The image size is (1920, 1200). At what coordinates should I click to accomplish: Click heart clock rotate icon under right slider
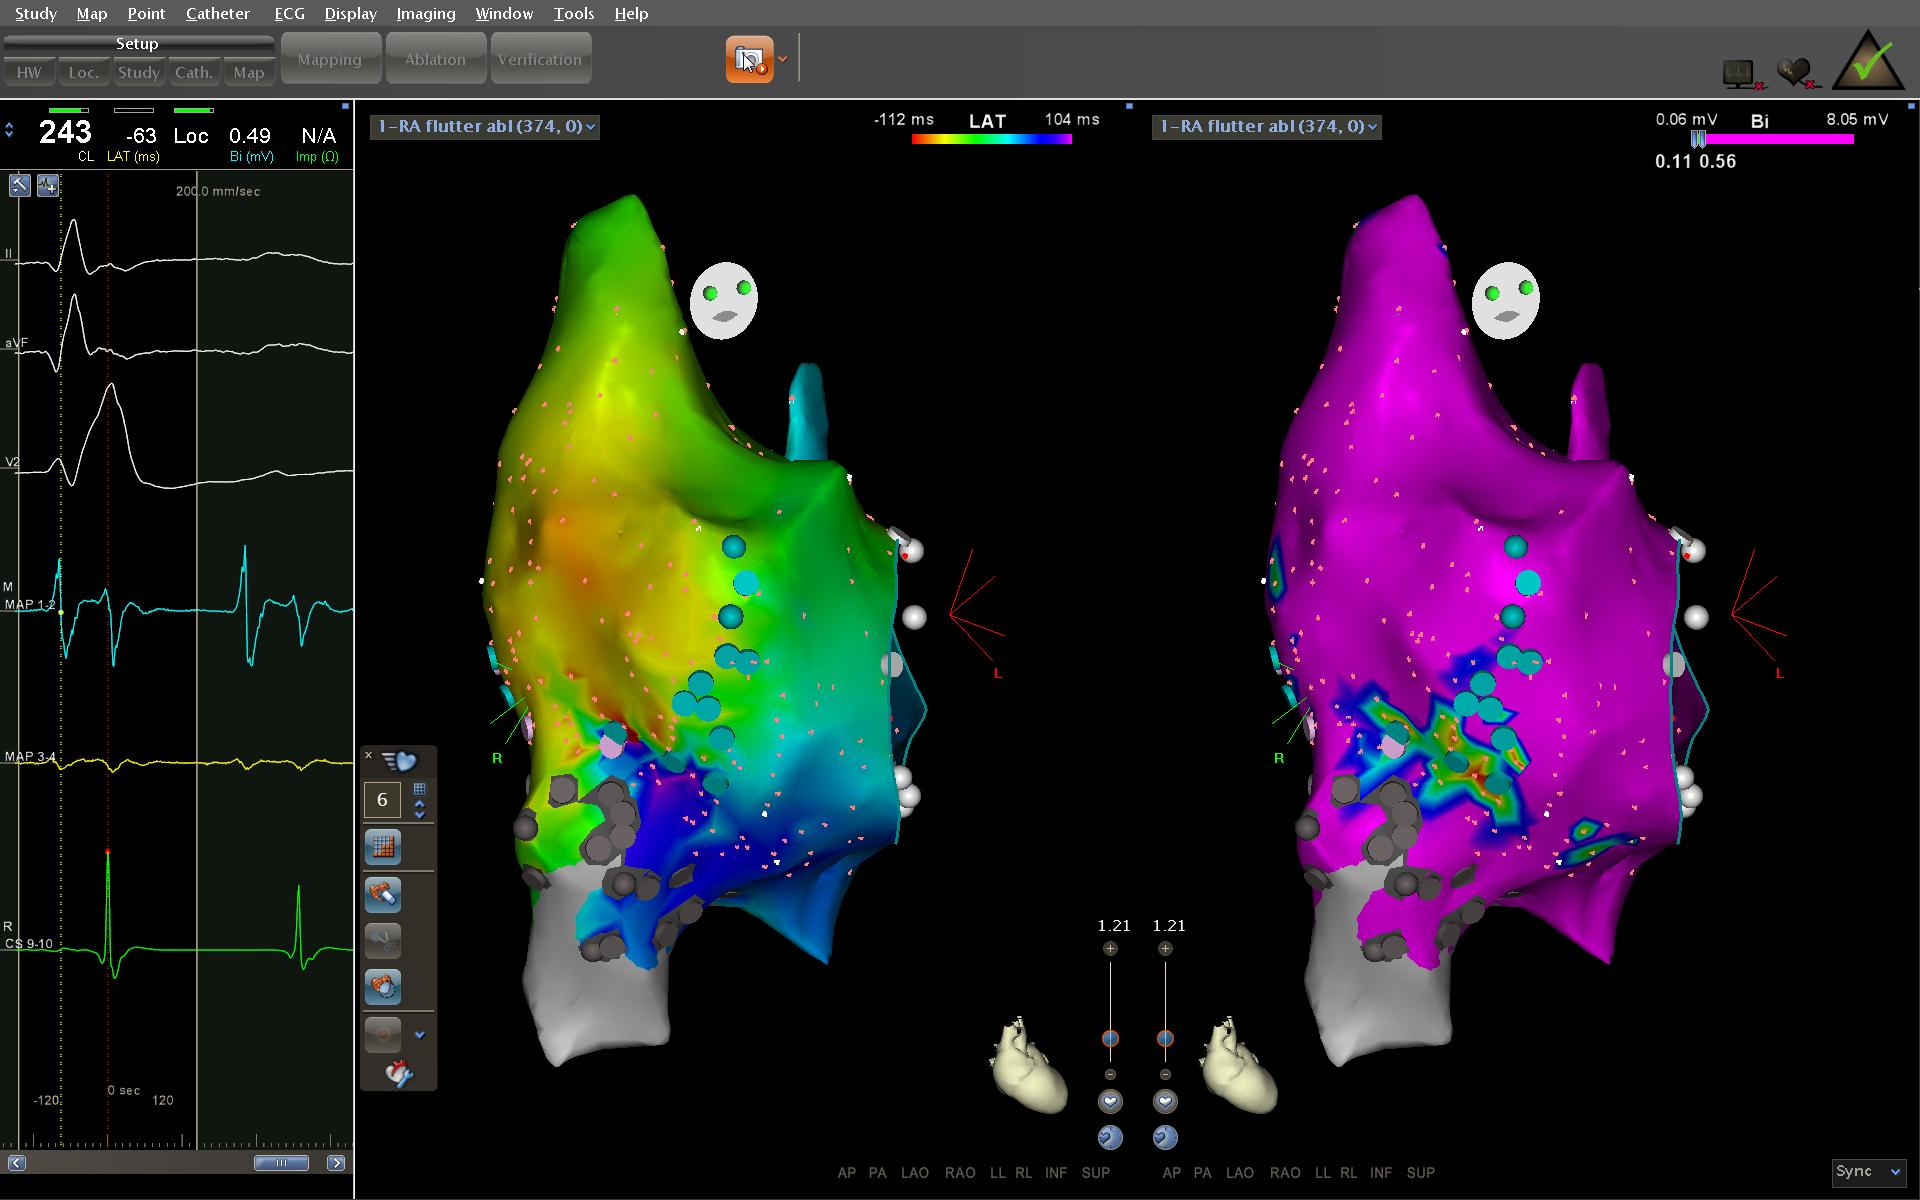tap(1165, 1137)
